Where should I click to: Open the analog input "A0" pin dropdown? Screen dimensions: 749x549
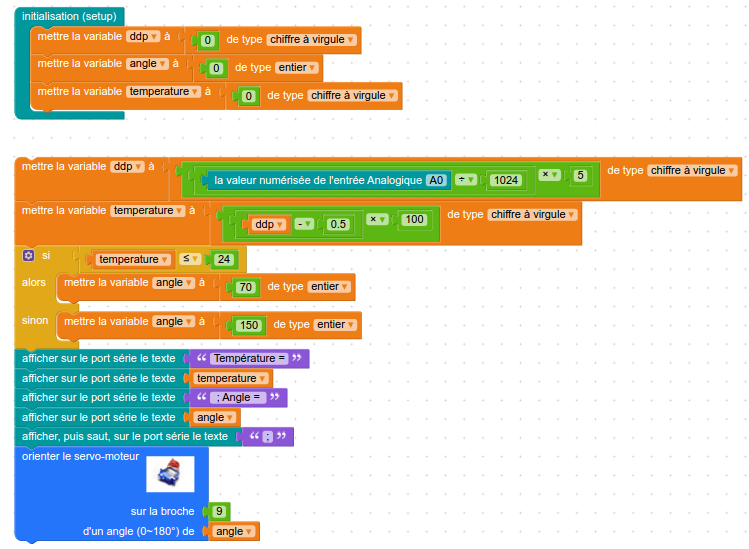click(435, 180)
